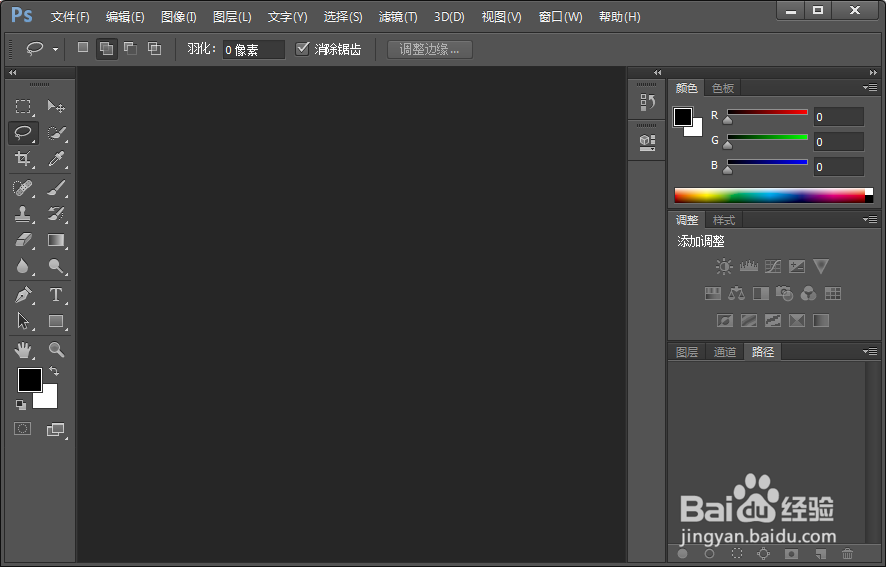Screen dimensions: 886x567
Task: Switch to the 图层 tab
Action: [687, 352]
